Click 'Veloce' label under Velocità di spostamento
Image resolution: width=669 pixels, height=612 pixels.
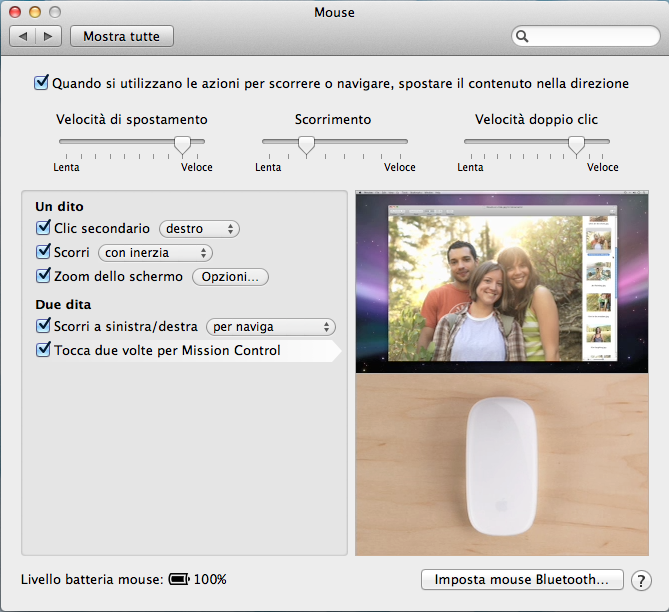tap(197, 167)
